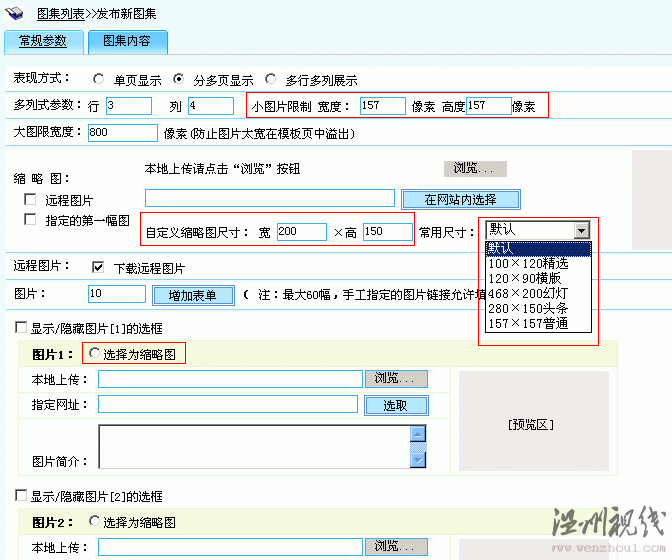Viewport: 672px width, 560px height.
Task: Click the 图集列表 breadcrumb link
Action: 60,14
